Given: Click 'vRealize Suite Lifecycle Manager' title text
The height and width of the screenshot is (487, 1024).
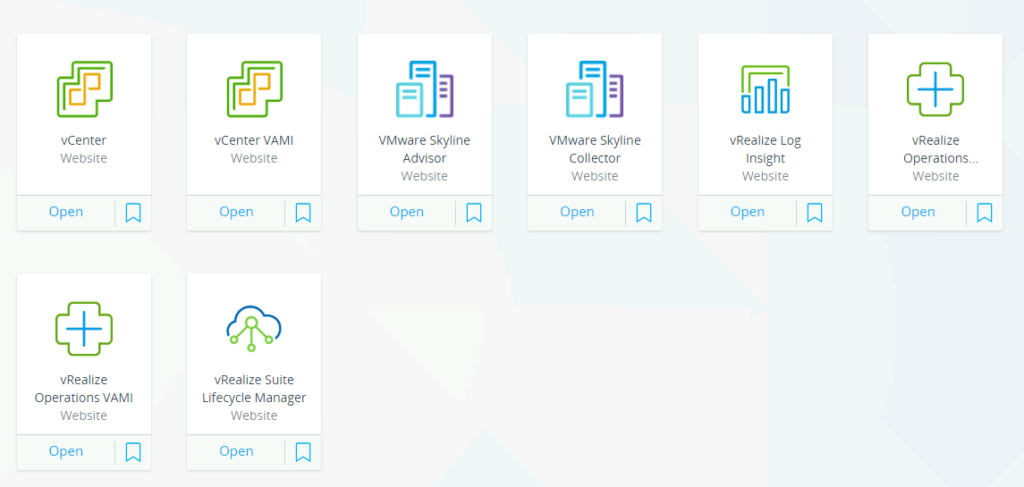Looking at the screenshot, I should [x=254, y=388].
